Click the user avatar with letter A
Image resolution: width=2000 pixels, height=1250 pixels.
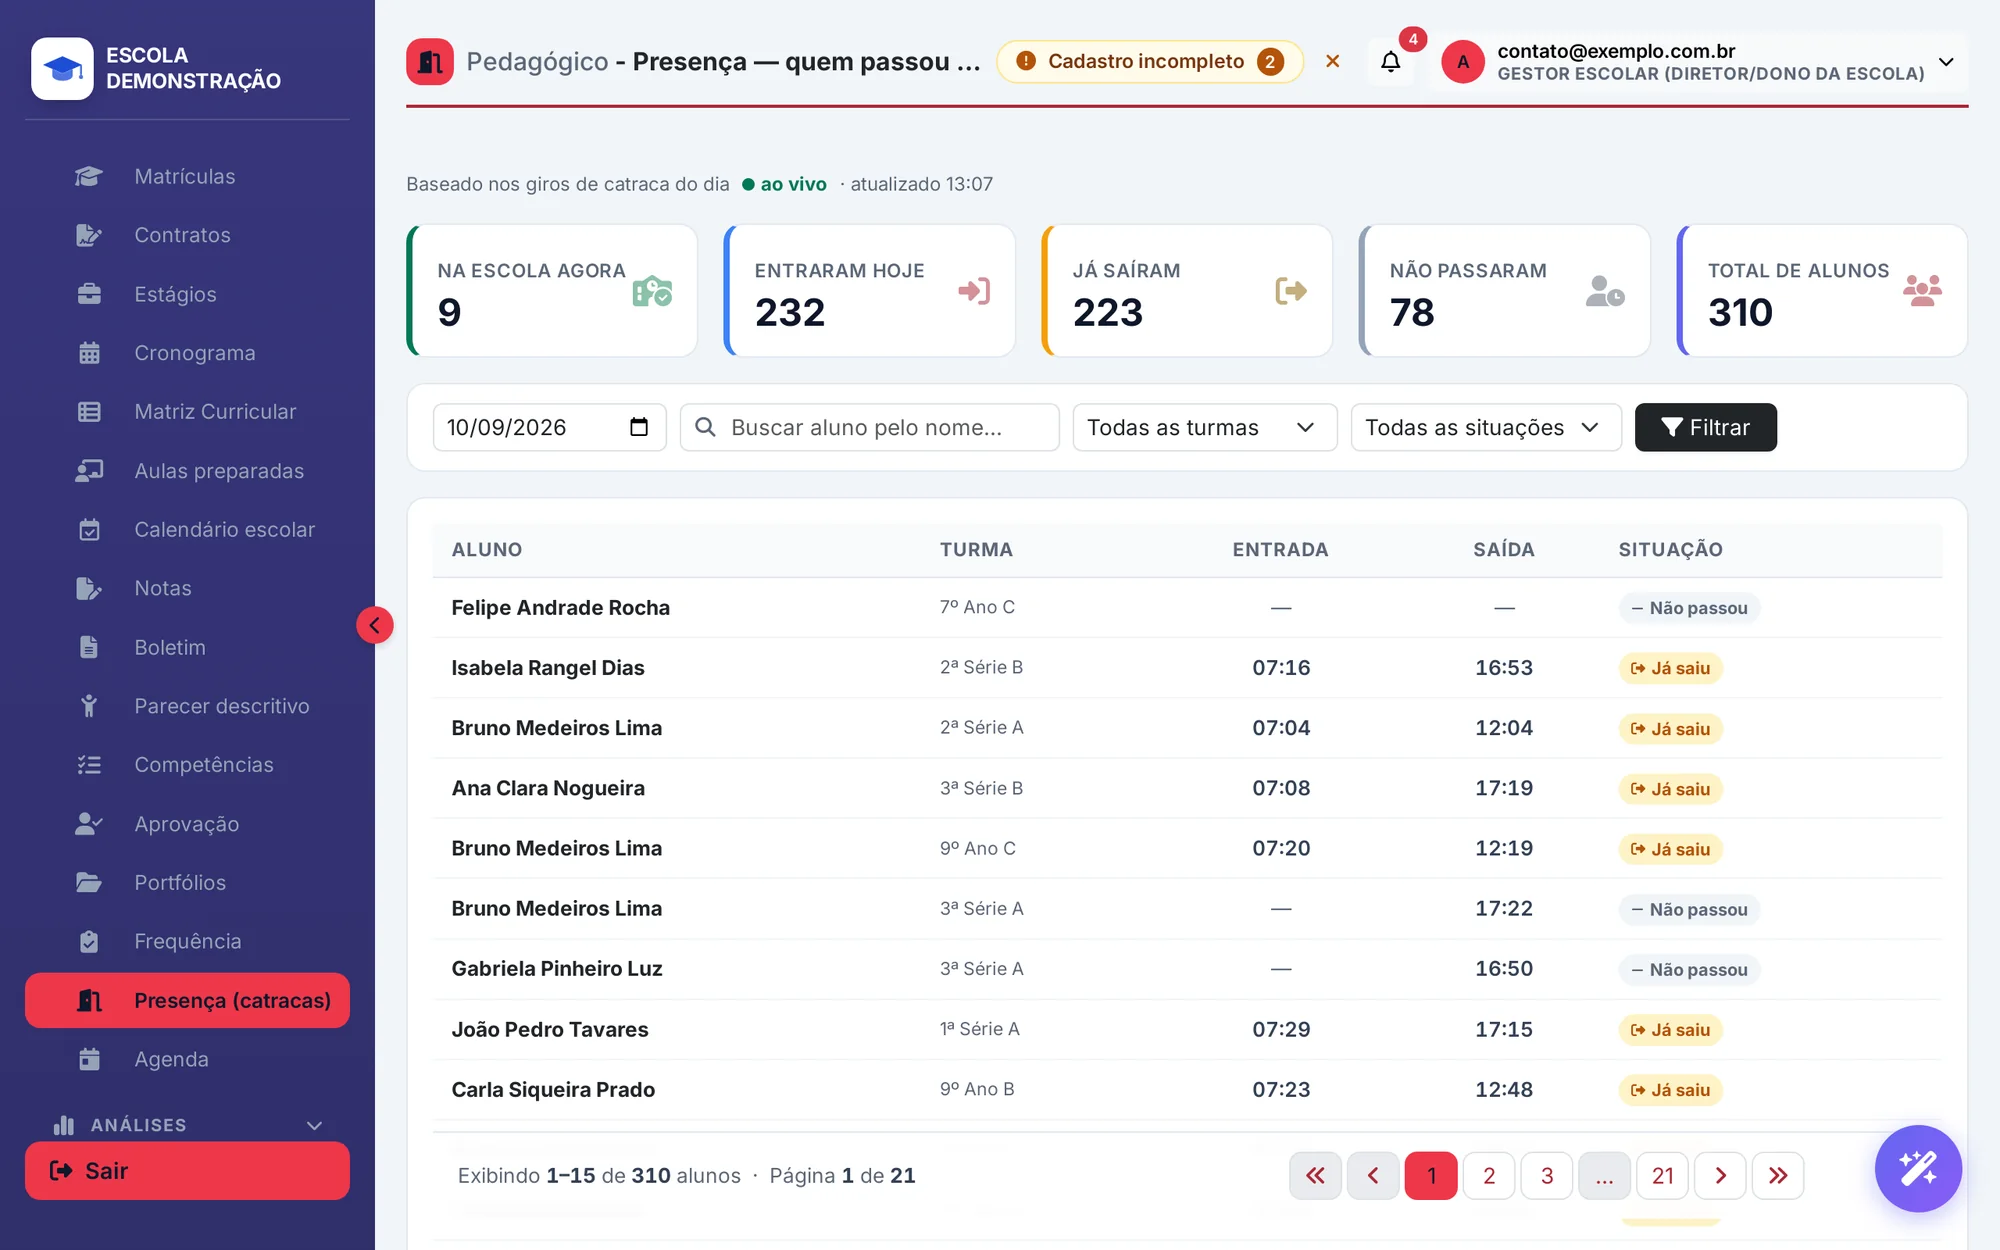1463,62
